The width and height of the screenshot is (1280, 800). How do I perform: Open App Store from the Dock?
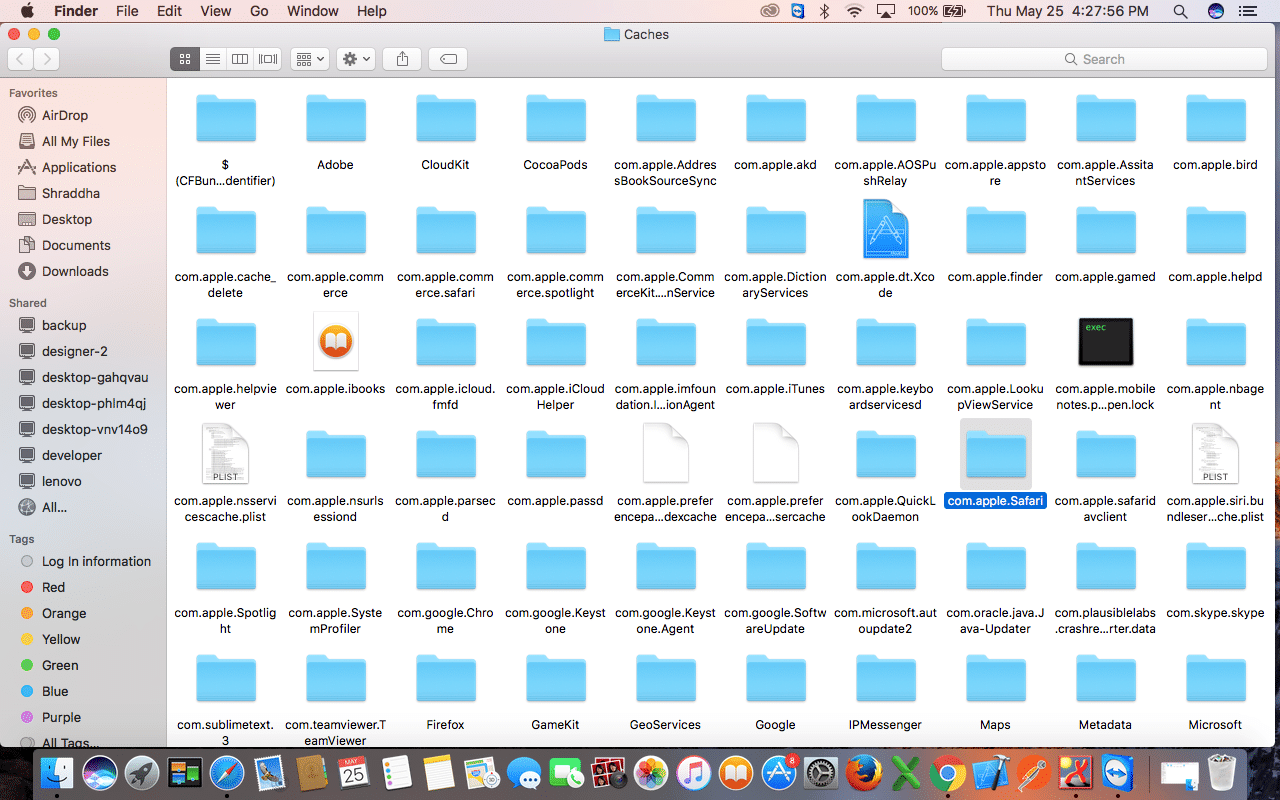[x=778, y=774]
